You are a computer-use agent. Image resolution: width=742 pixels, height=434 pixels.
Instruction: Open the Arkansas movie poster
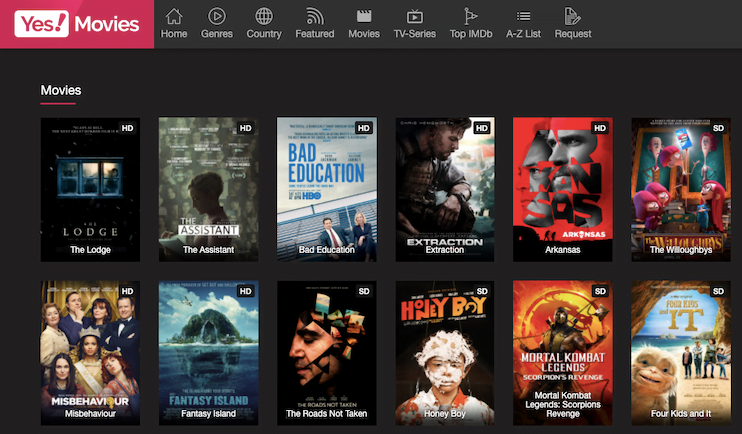point(563,189)
